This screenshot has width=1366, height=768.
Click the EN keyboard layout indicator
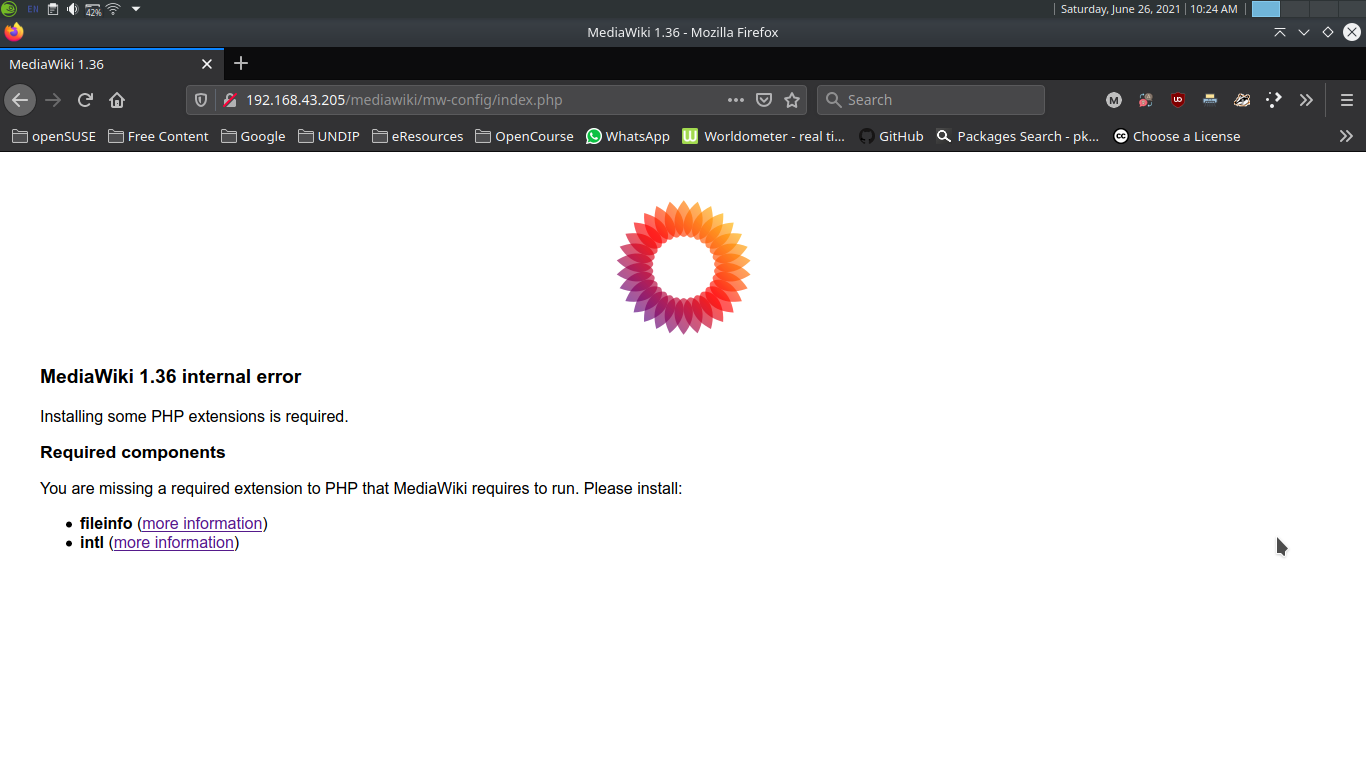[33, 9]
